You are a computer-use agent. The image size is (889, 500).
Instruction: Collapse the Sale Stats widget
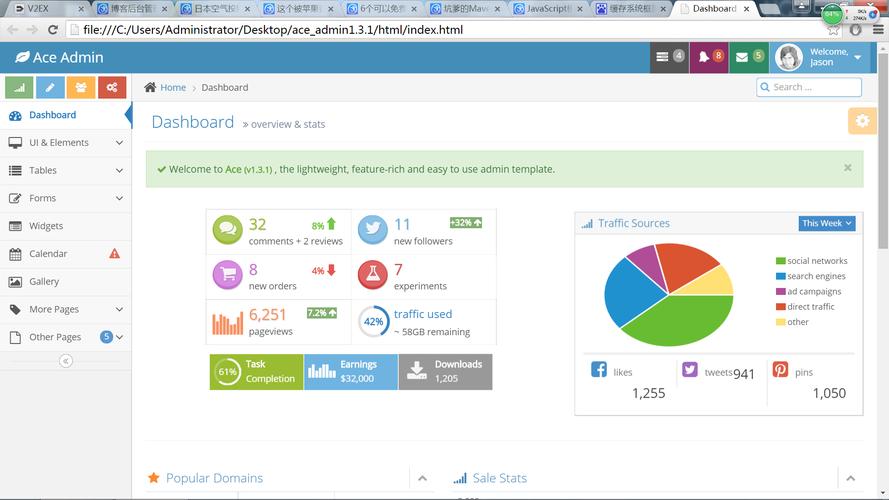point(850,478)
